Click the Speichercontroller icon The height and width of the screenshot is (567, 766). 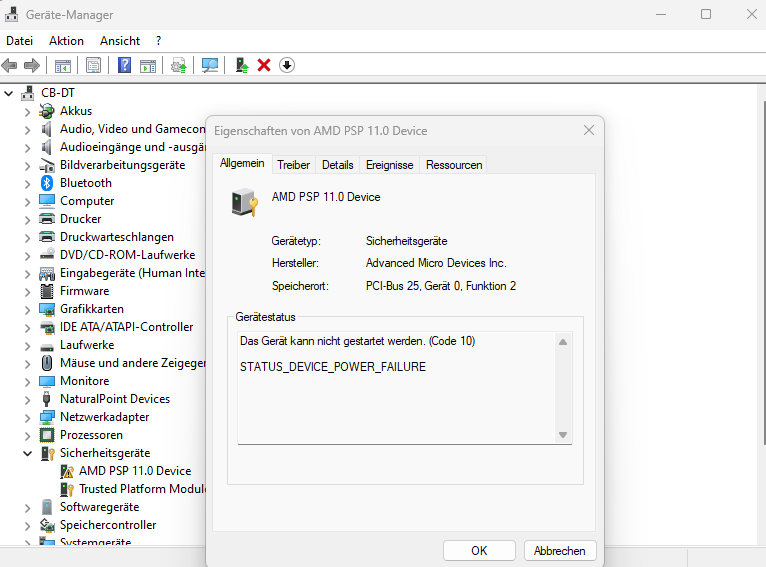tap(47, 525)
